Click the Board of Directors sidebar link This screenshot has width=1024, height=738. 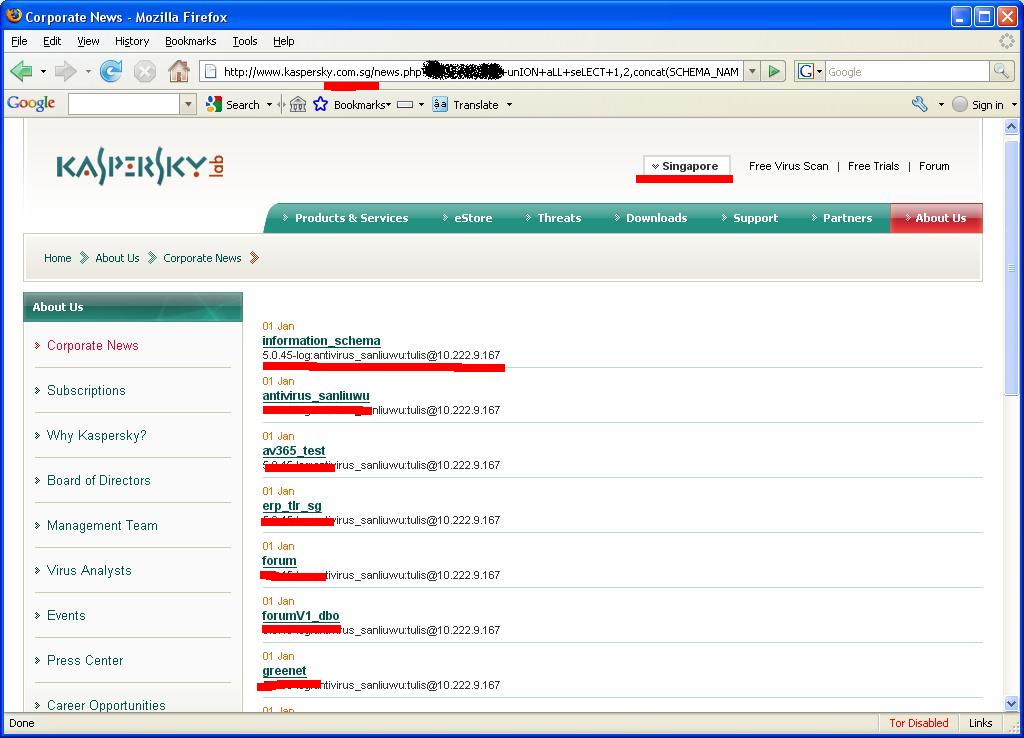pos(99,481)
